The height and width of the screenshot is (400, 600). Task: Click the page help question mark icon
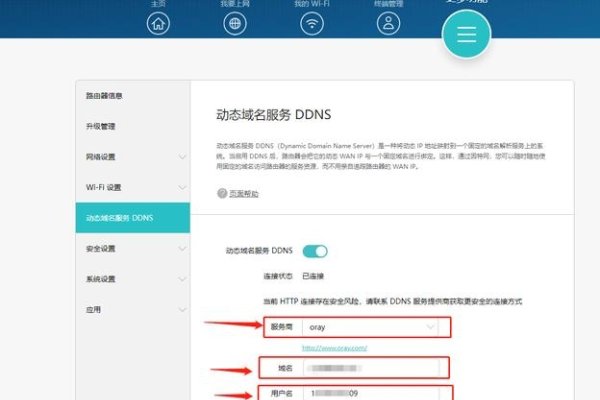pyautogui.click(x=222, y=193)
